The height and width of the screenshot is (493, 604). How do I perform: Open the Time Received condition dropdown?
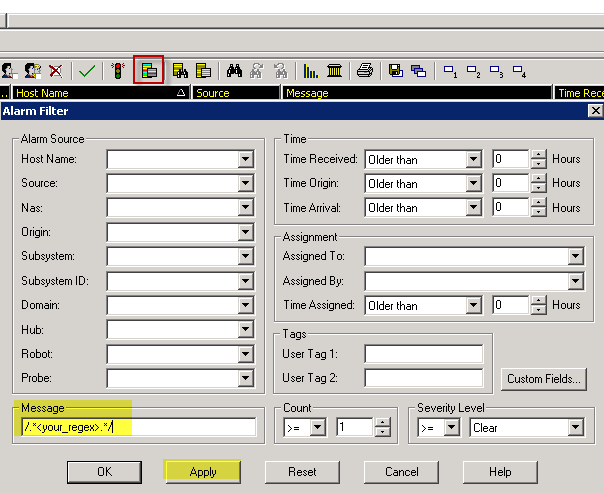[x=473, y=159]
